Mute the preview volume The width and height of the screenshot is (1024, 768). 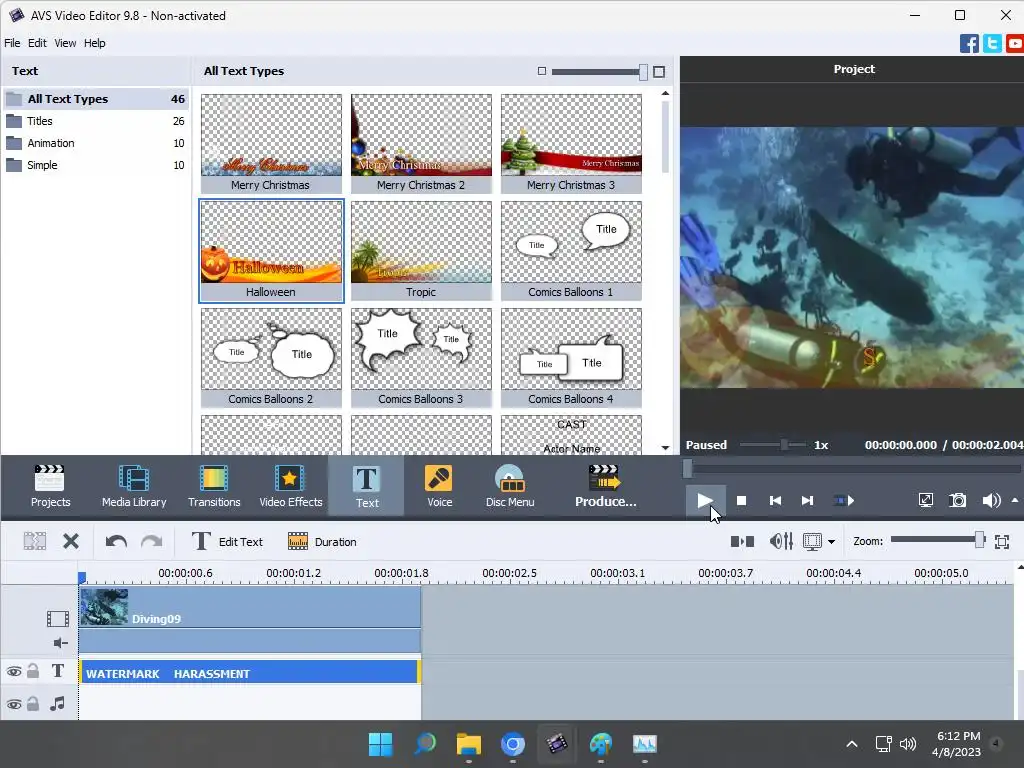(991, 500)
